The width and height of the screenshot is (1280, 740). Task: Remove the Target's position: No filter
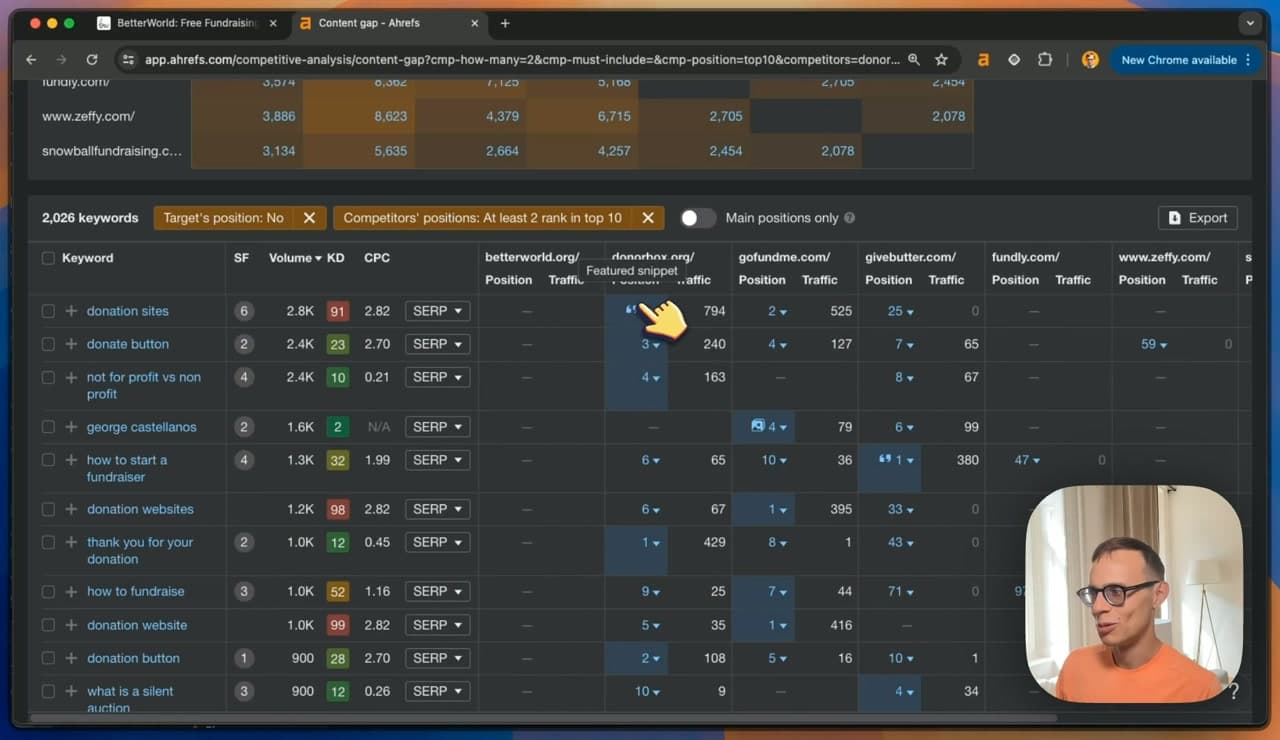(x=309, y=218)
